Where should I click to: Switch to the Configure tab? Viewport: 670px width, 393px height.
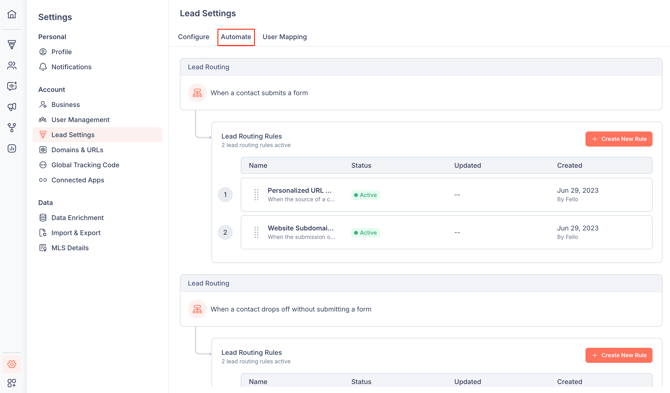click(194, 37)
